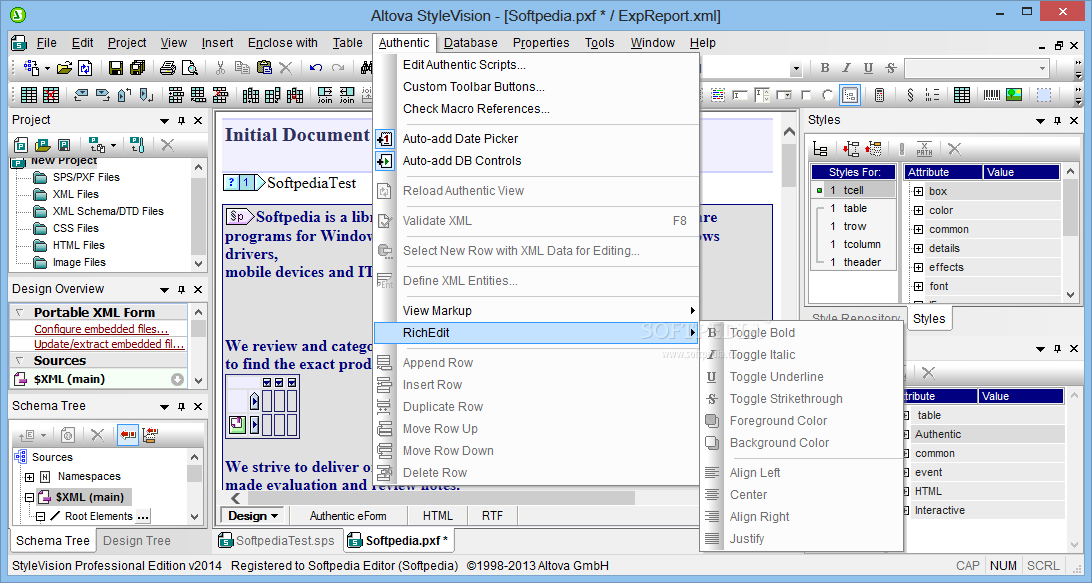Open the Properties menu

click(x=541, y=43)
